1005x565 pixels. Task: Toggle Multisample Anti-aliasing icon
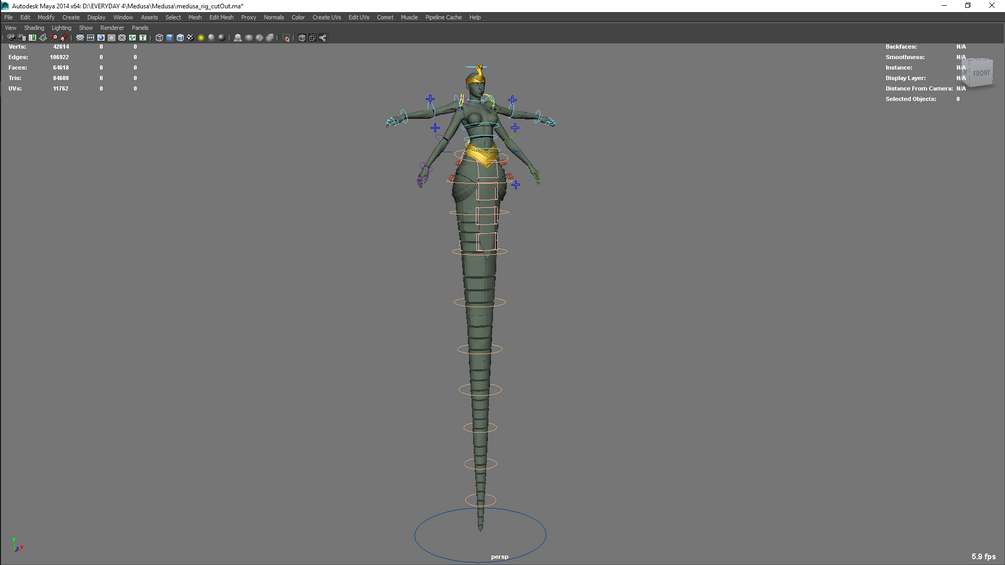[x=259, y=38]
